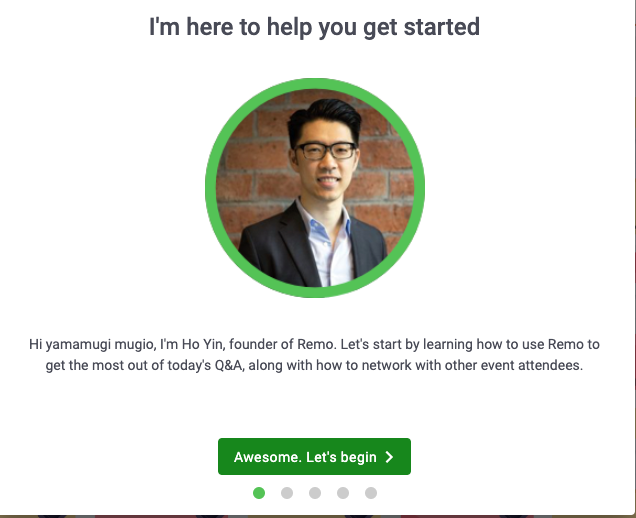The height and width of the screenshot is (518, 636).
Task: Click the heading I'm here to help you get started
Action: pyautogui.click(x=314, y=27)
